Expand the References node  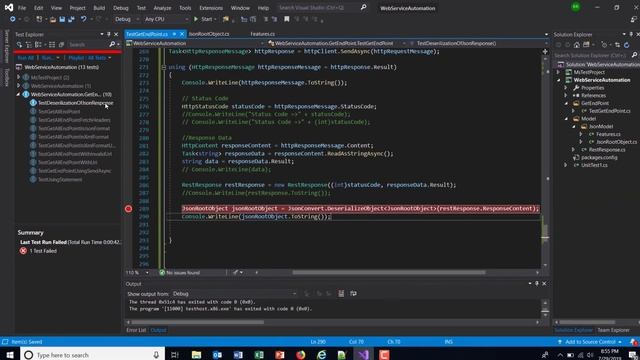coord(566,96)
